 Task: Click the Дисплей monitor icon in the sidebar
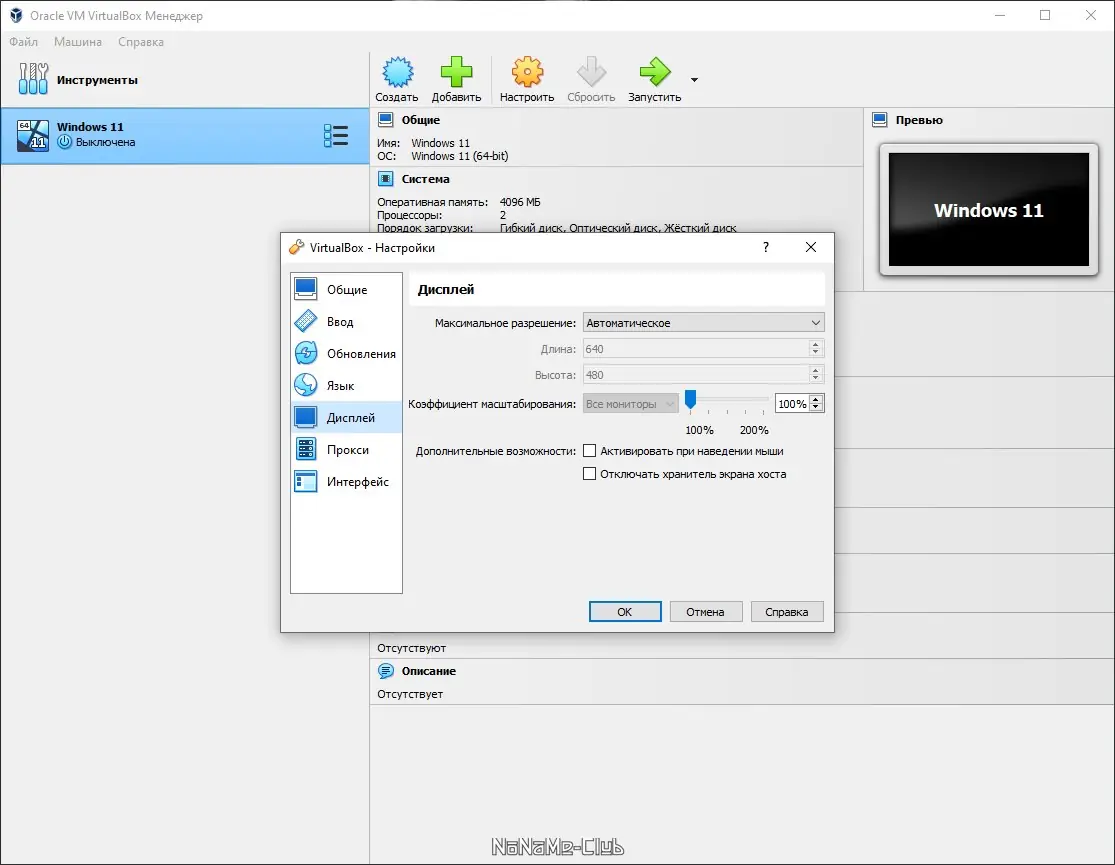pyautogui.click(x=306, y=418)
